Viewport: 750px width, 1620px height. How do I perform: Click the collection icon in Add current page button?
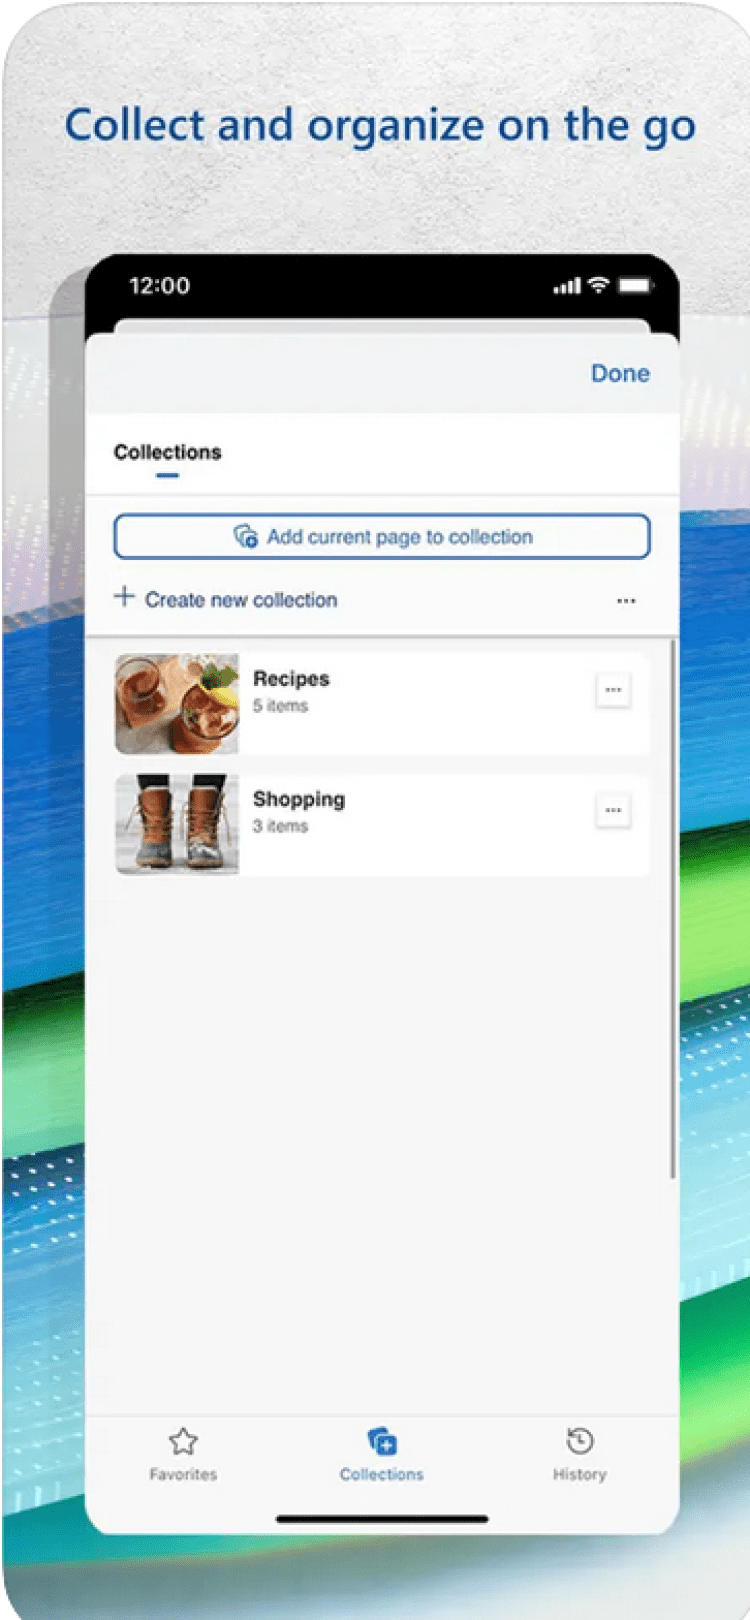pyautogui.click(x=246, y=536)
